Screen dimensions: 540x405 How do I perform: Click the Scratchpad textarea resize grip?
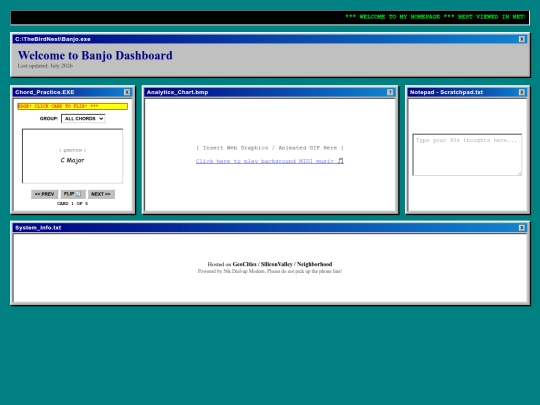click(519, 173)
